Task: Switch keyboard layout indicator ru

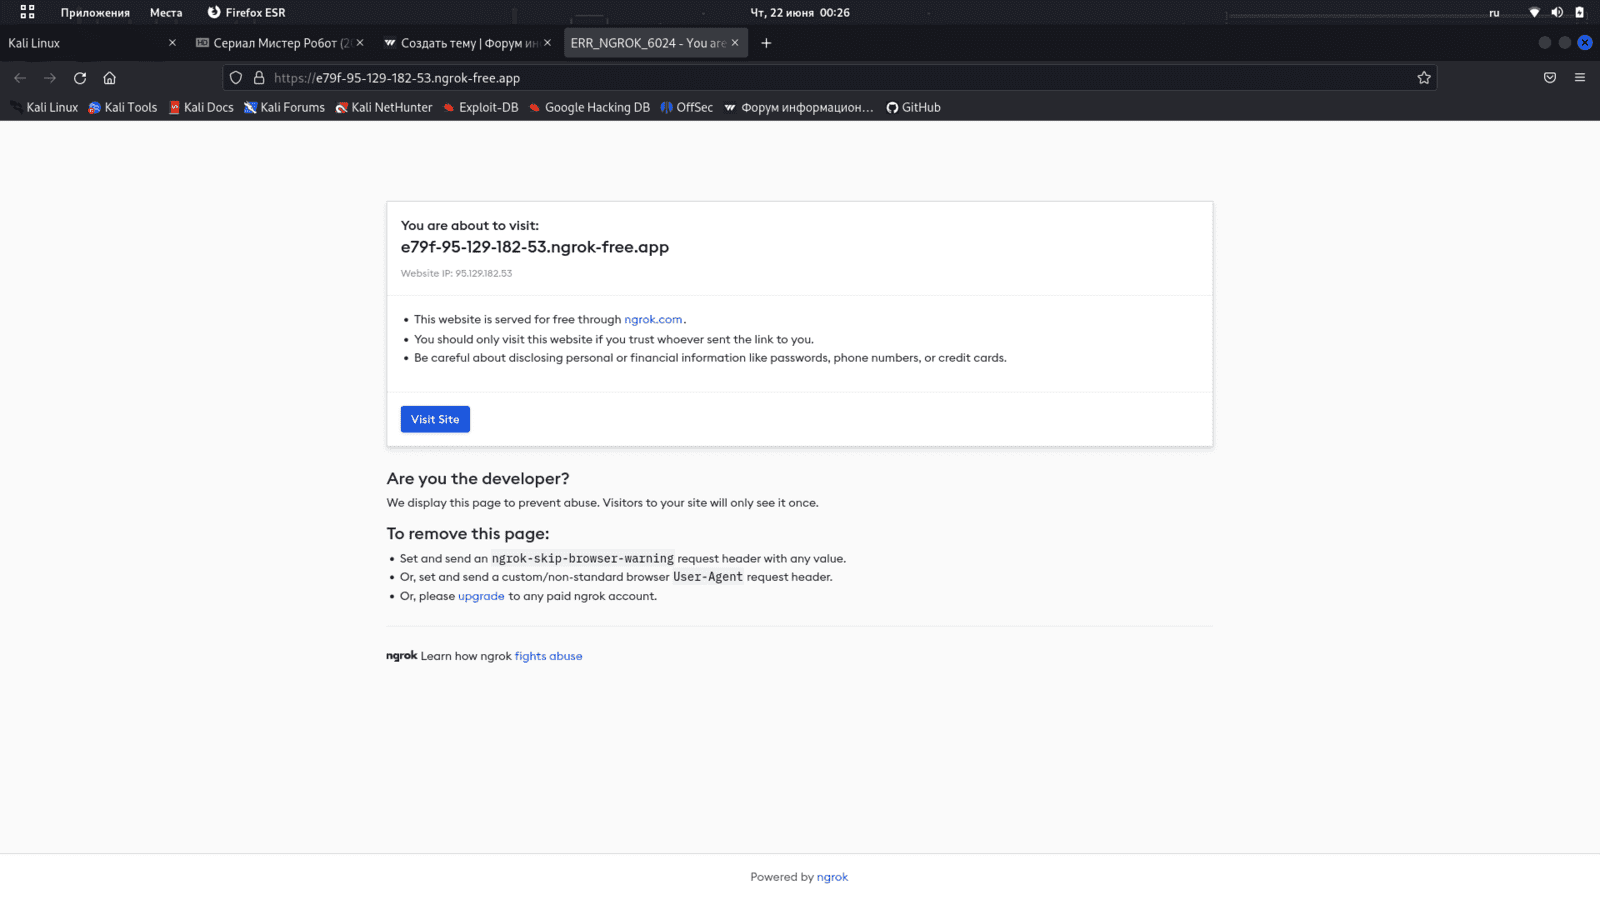Action: tap(1494, 12)
